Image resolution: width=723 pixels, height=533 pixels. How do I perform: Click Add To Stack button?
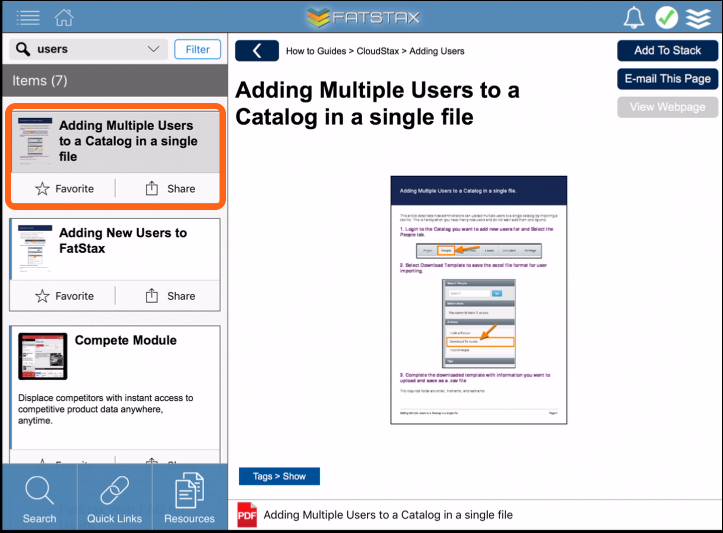tap(667, 51)
